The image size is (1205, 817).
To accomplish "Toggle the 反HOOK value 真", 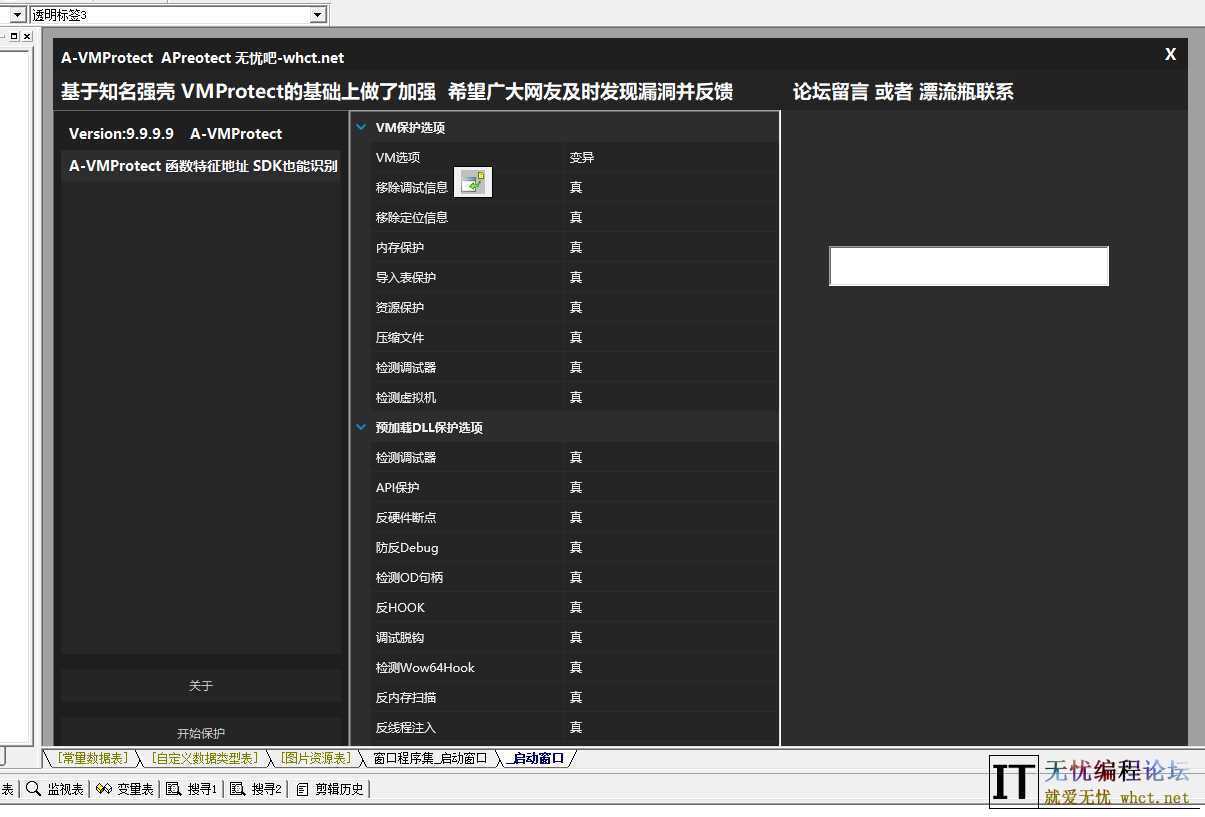I will (x=576, y=607).
